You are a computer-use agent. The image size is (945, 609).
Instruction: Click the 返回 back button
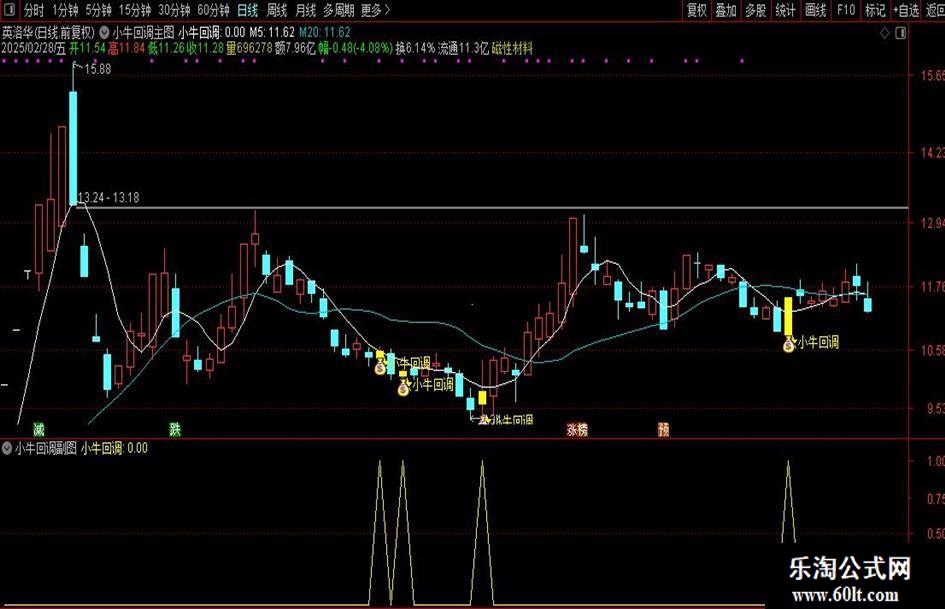tap(935, 10)
